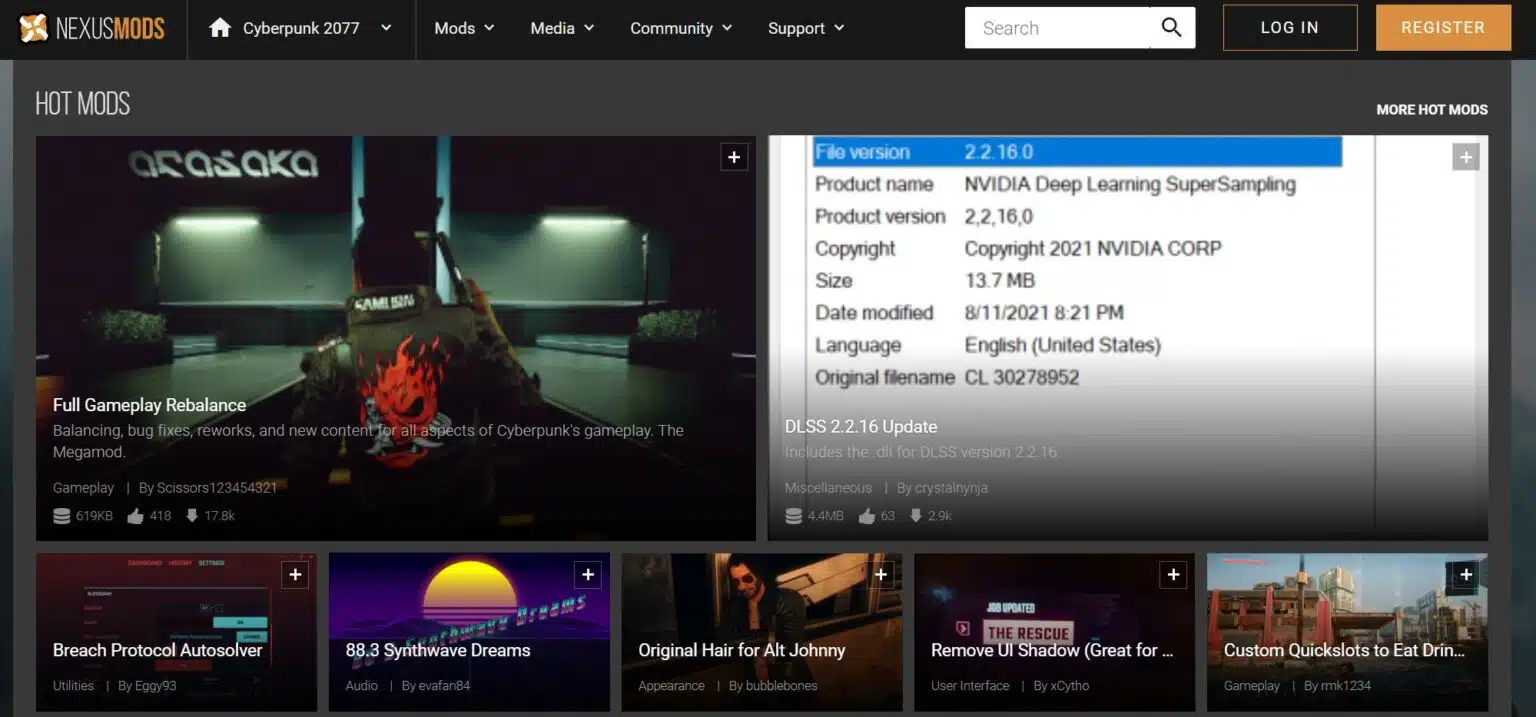Screen dimensions: 1536x717
Task: Click the thumbs-up icon beside 418 endorsements
Action: pyautogui.click(x=134, y=516)
